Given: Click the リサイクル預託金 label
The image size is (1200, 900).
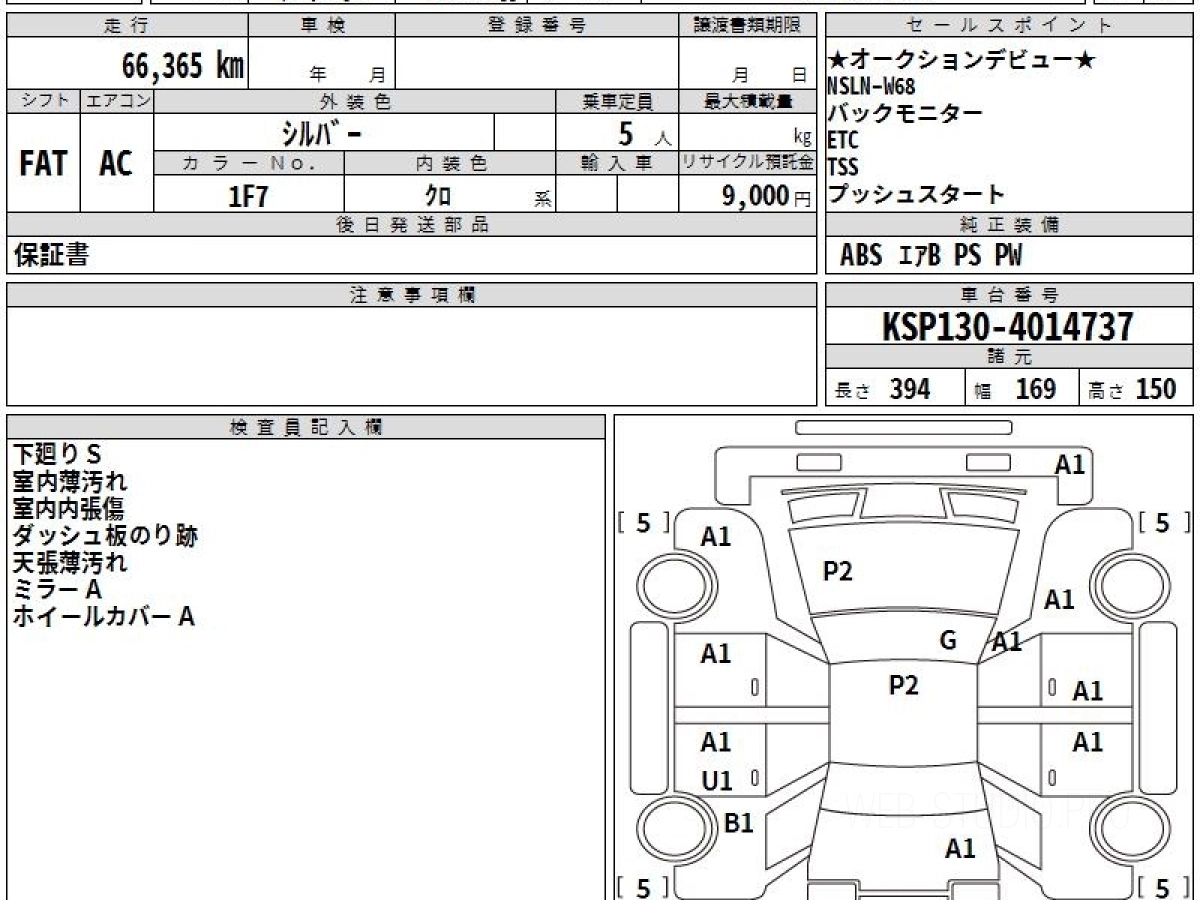Looking at the screenshot, I should (747, 163).
